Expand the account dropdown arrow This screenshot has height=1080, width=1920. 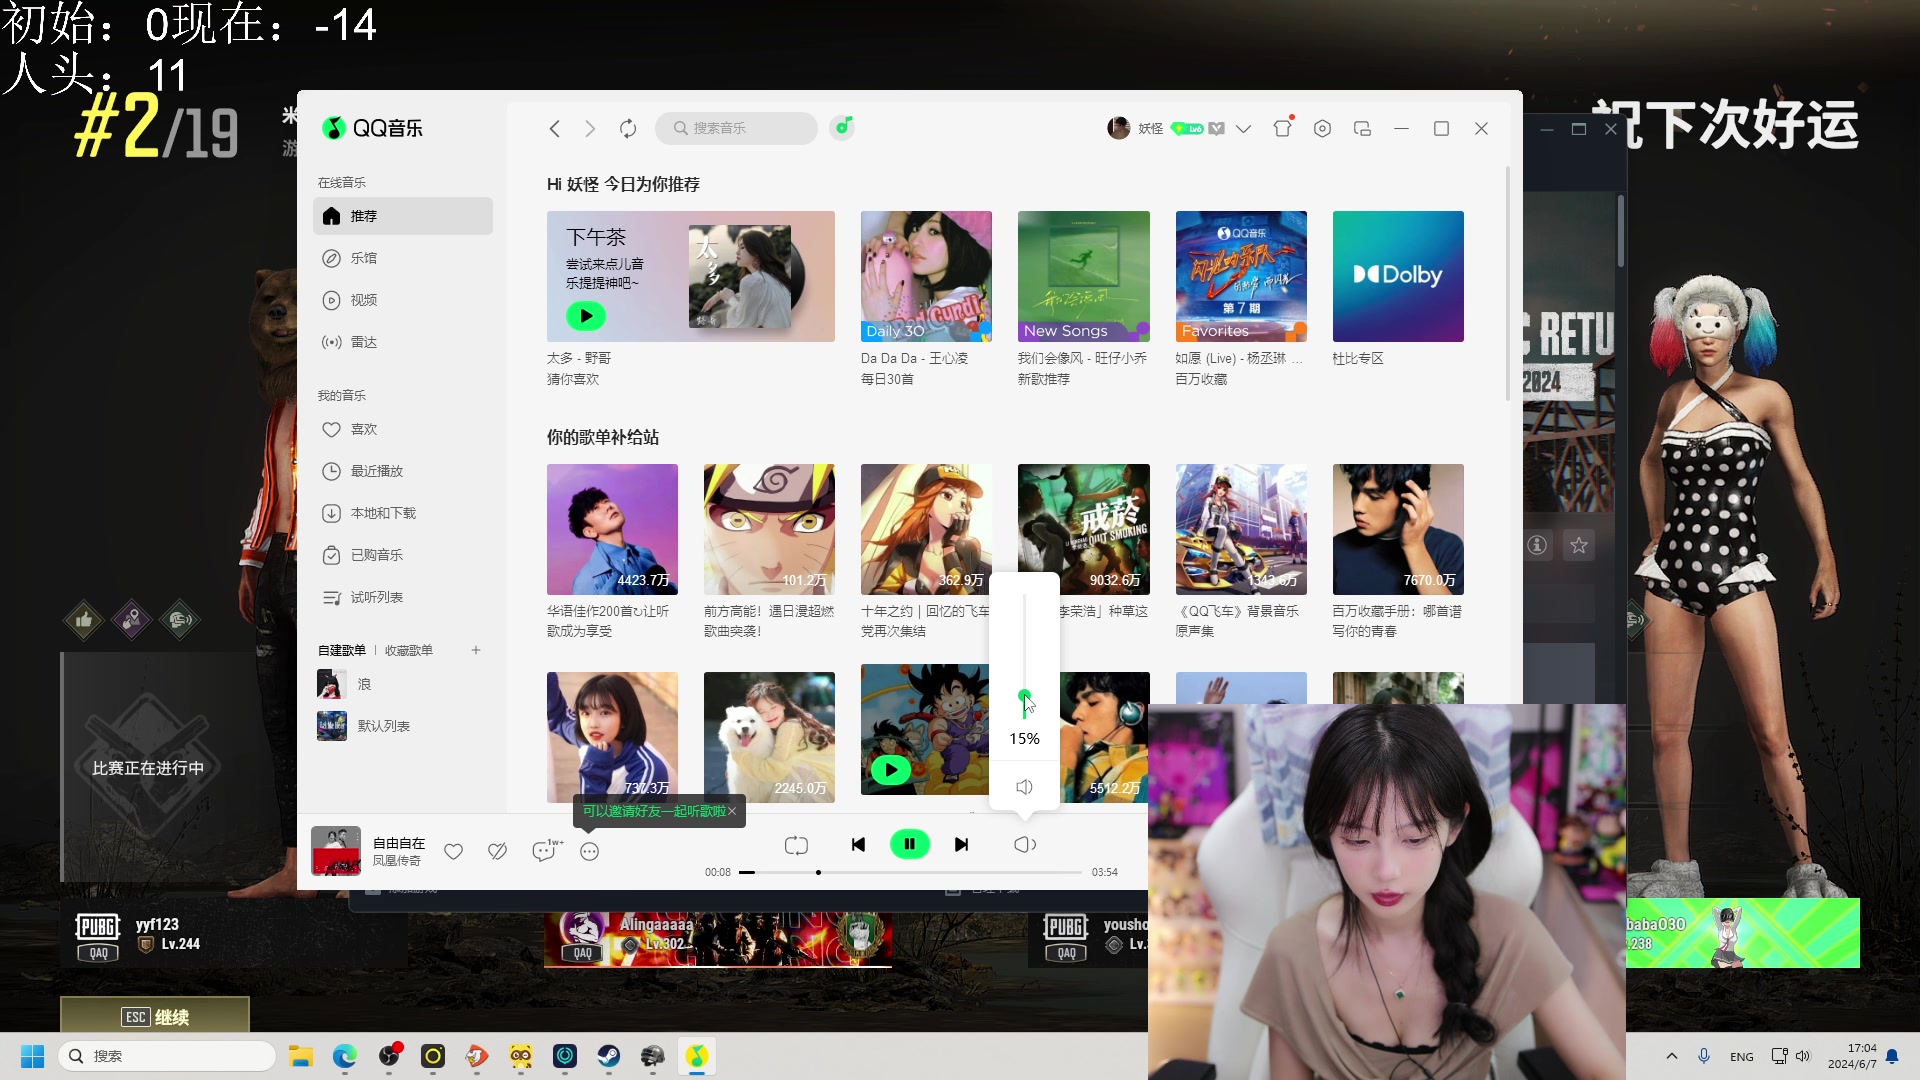[1243, 128]
